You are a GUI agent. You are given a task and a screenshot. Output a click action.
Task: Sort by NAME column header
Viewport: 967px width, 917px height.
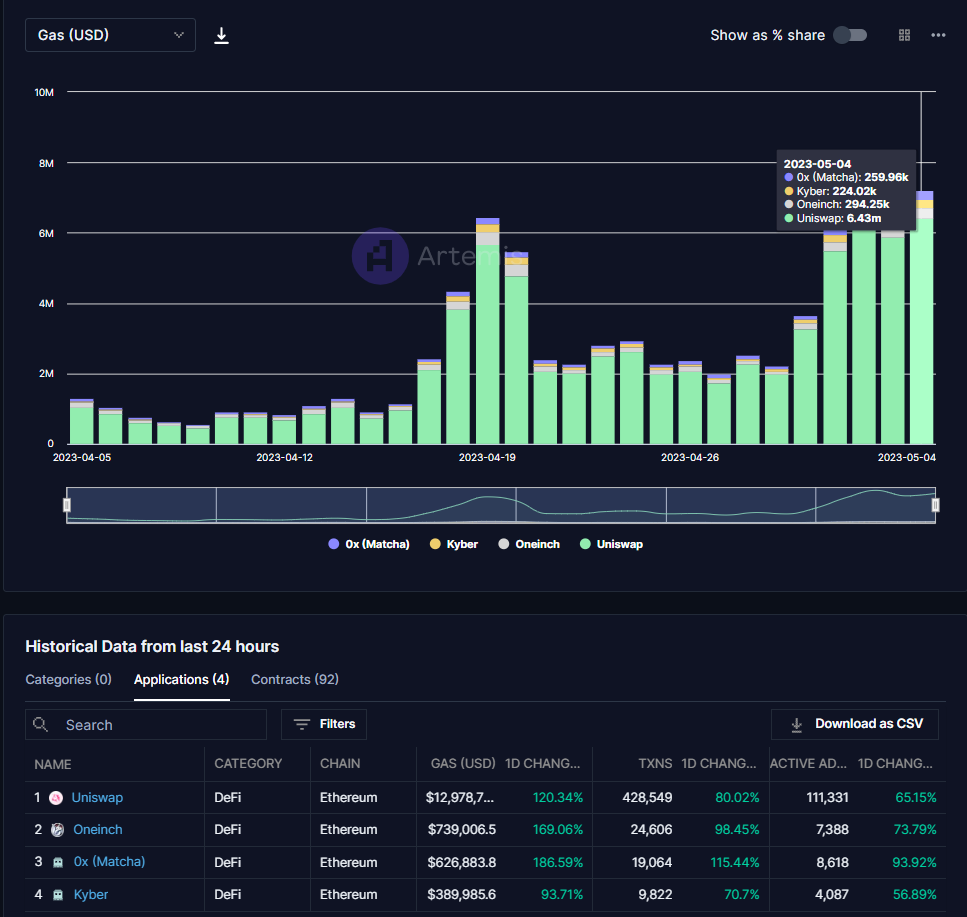[52, 764]
